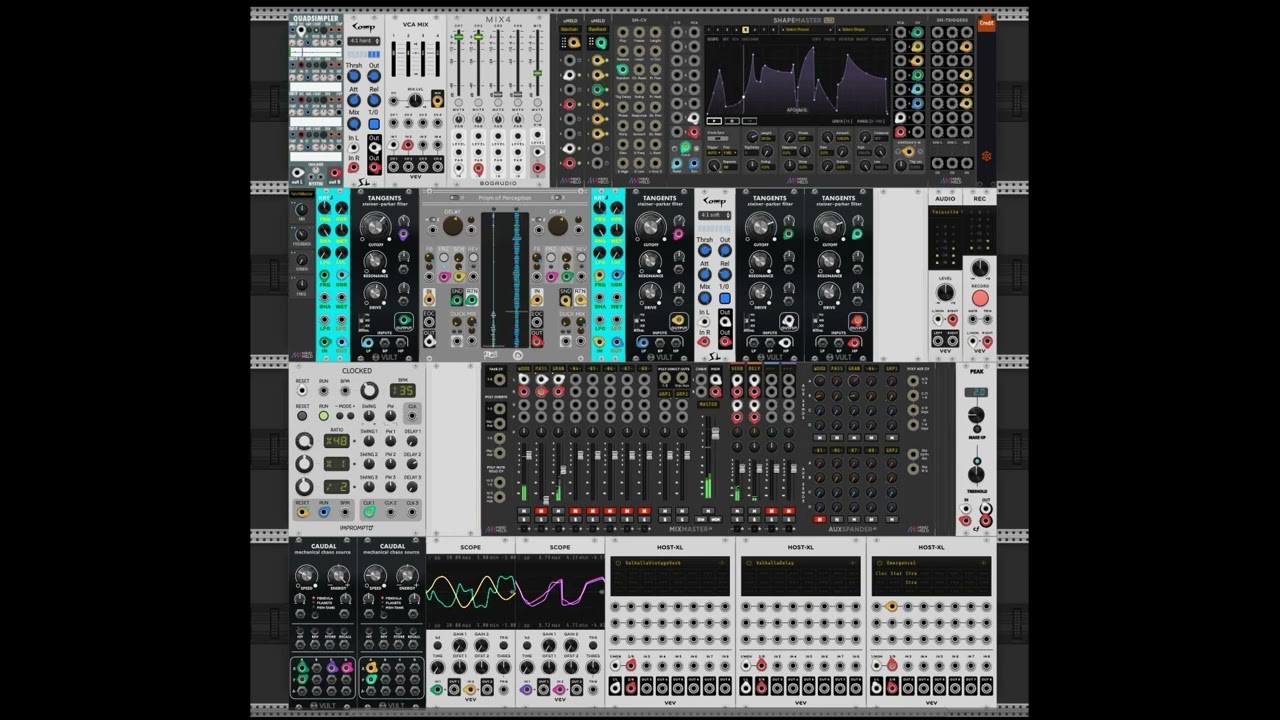Click the TRESHOLD knob on the Peak module

coord(976,474)
